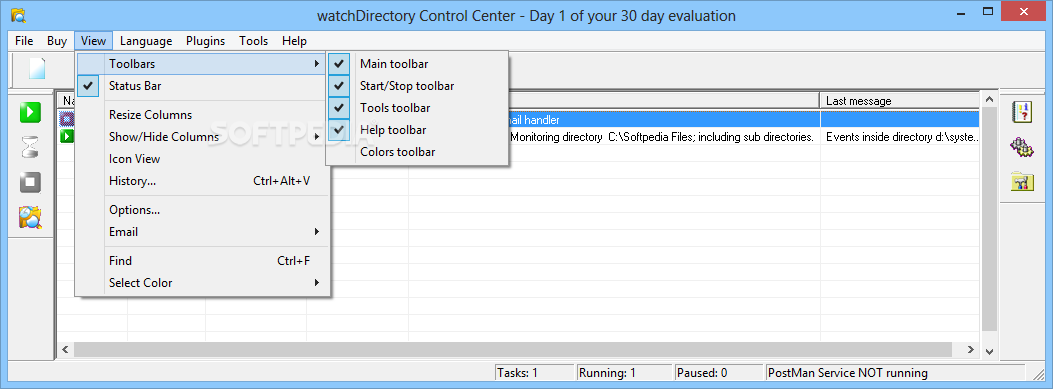This screenshot has height=389, width=1053.
Task: Click the green running icon in second task row
Action: tap(67, 136)
